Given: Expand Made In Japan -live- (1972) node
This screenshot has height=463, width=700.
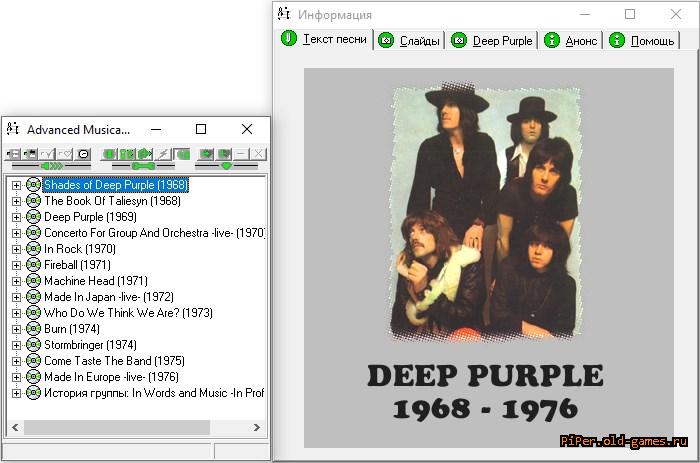Looking at the screenshot, I should [16, 297].
